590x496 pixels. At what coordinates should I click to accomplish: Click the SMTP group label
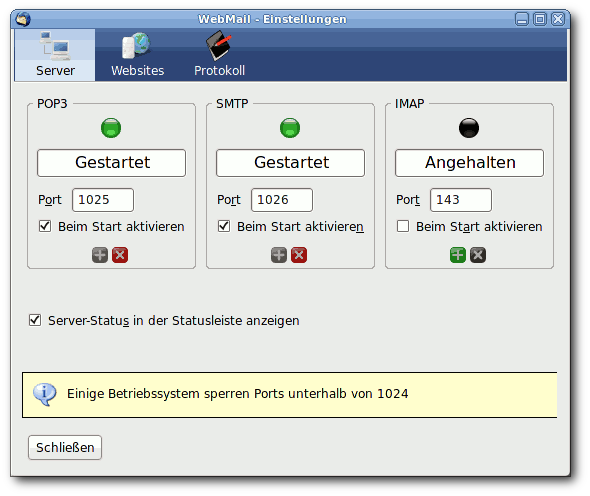(232, 103)
